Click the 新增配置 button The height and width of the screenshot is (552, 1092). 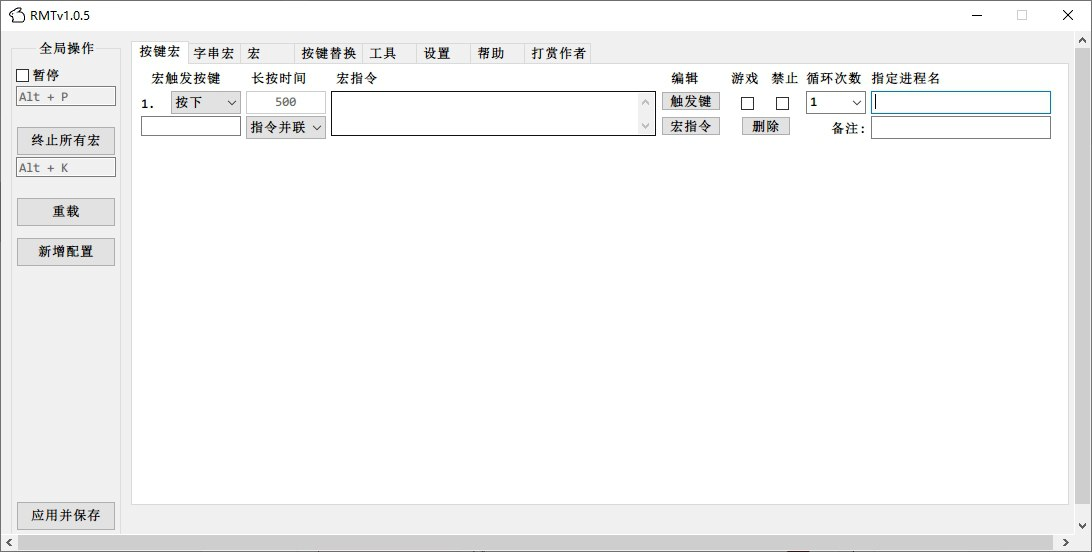coord(66,252)
